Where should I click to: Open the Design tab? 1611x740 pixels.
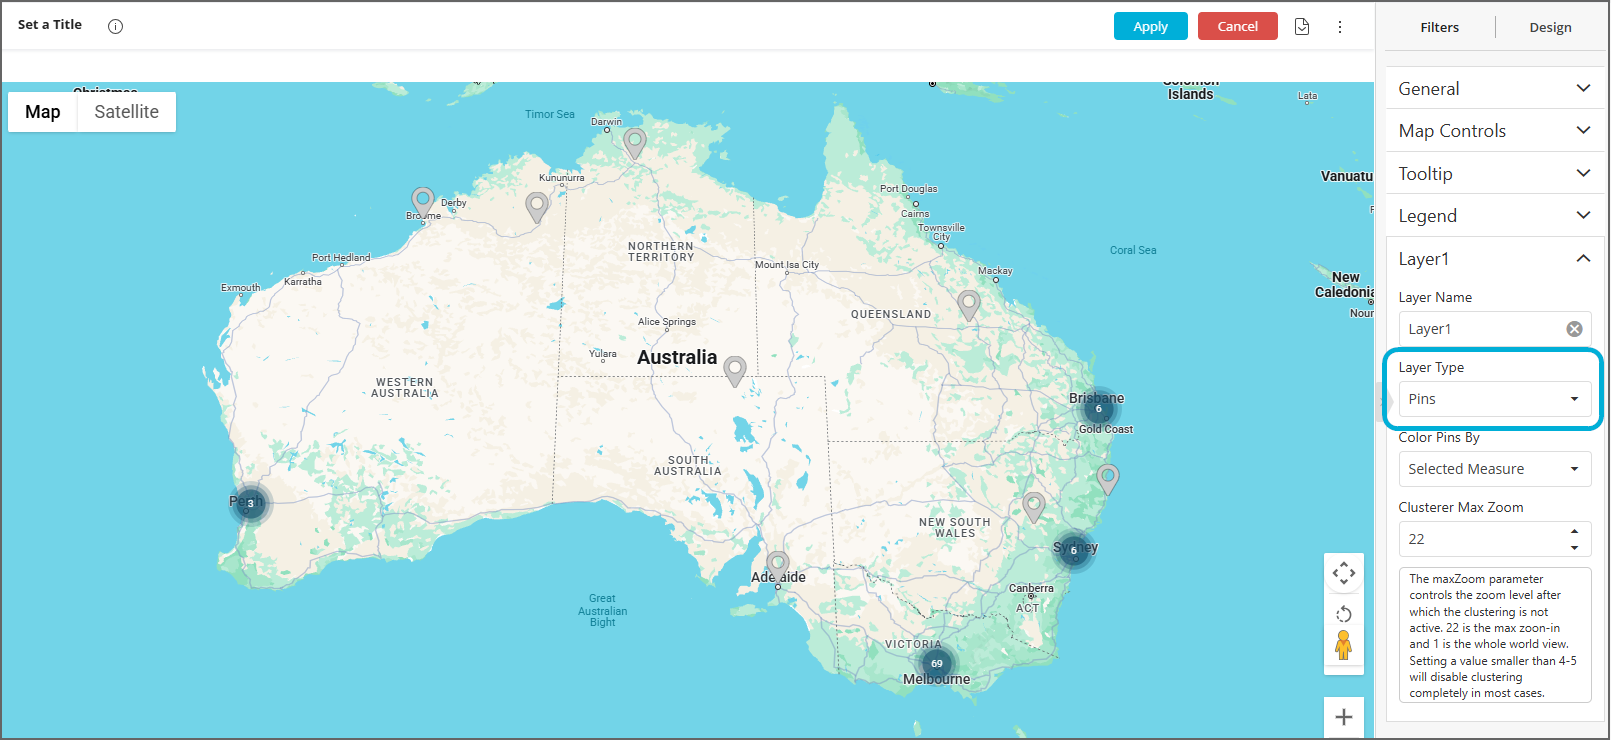(x=1550, y=28)
